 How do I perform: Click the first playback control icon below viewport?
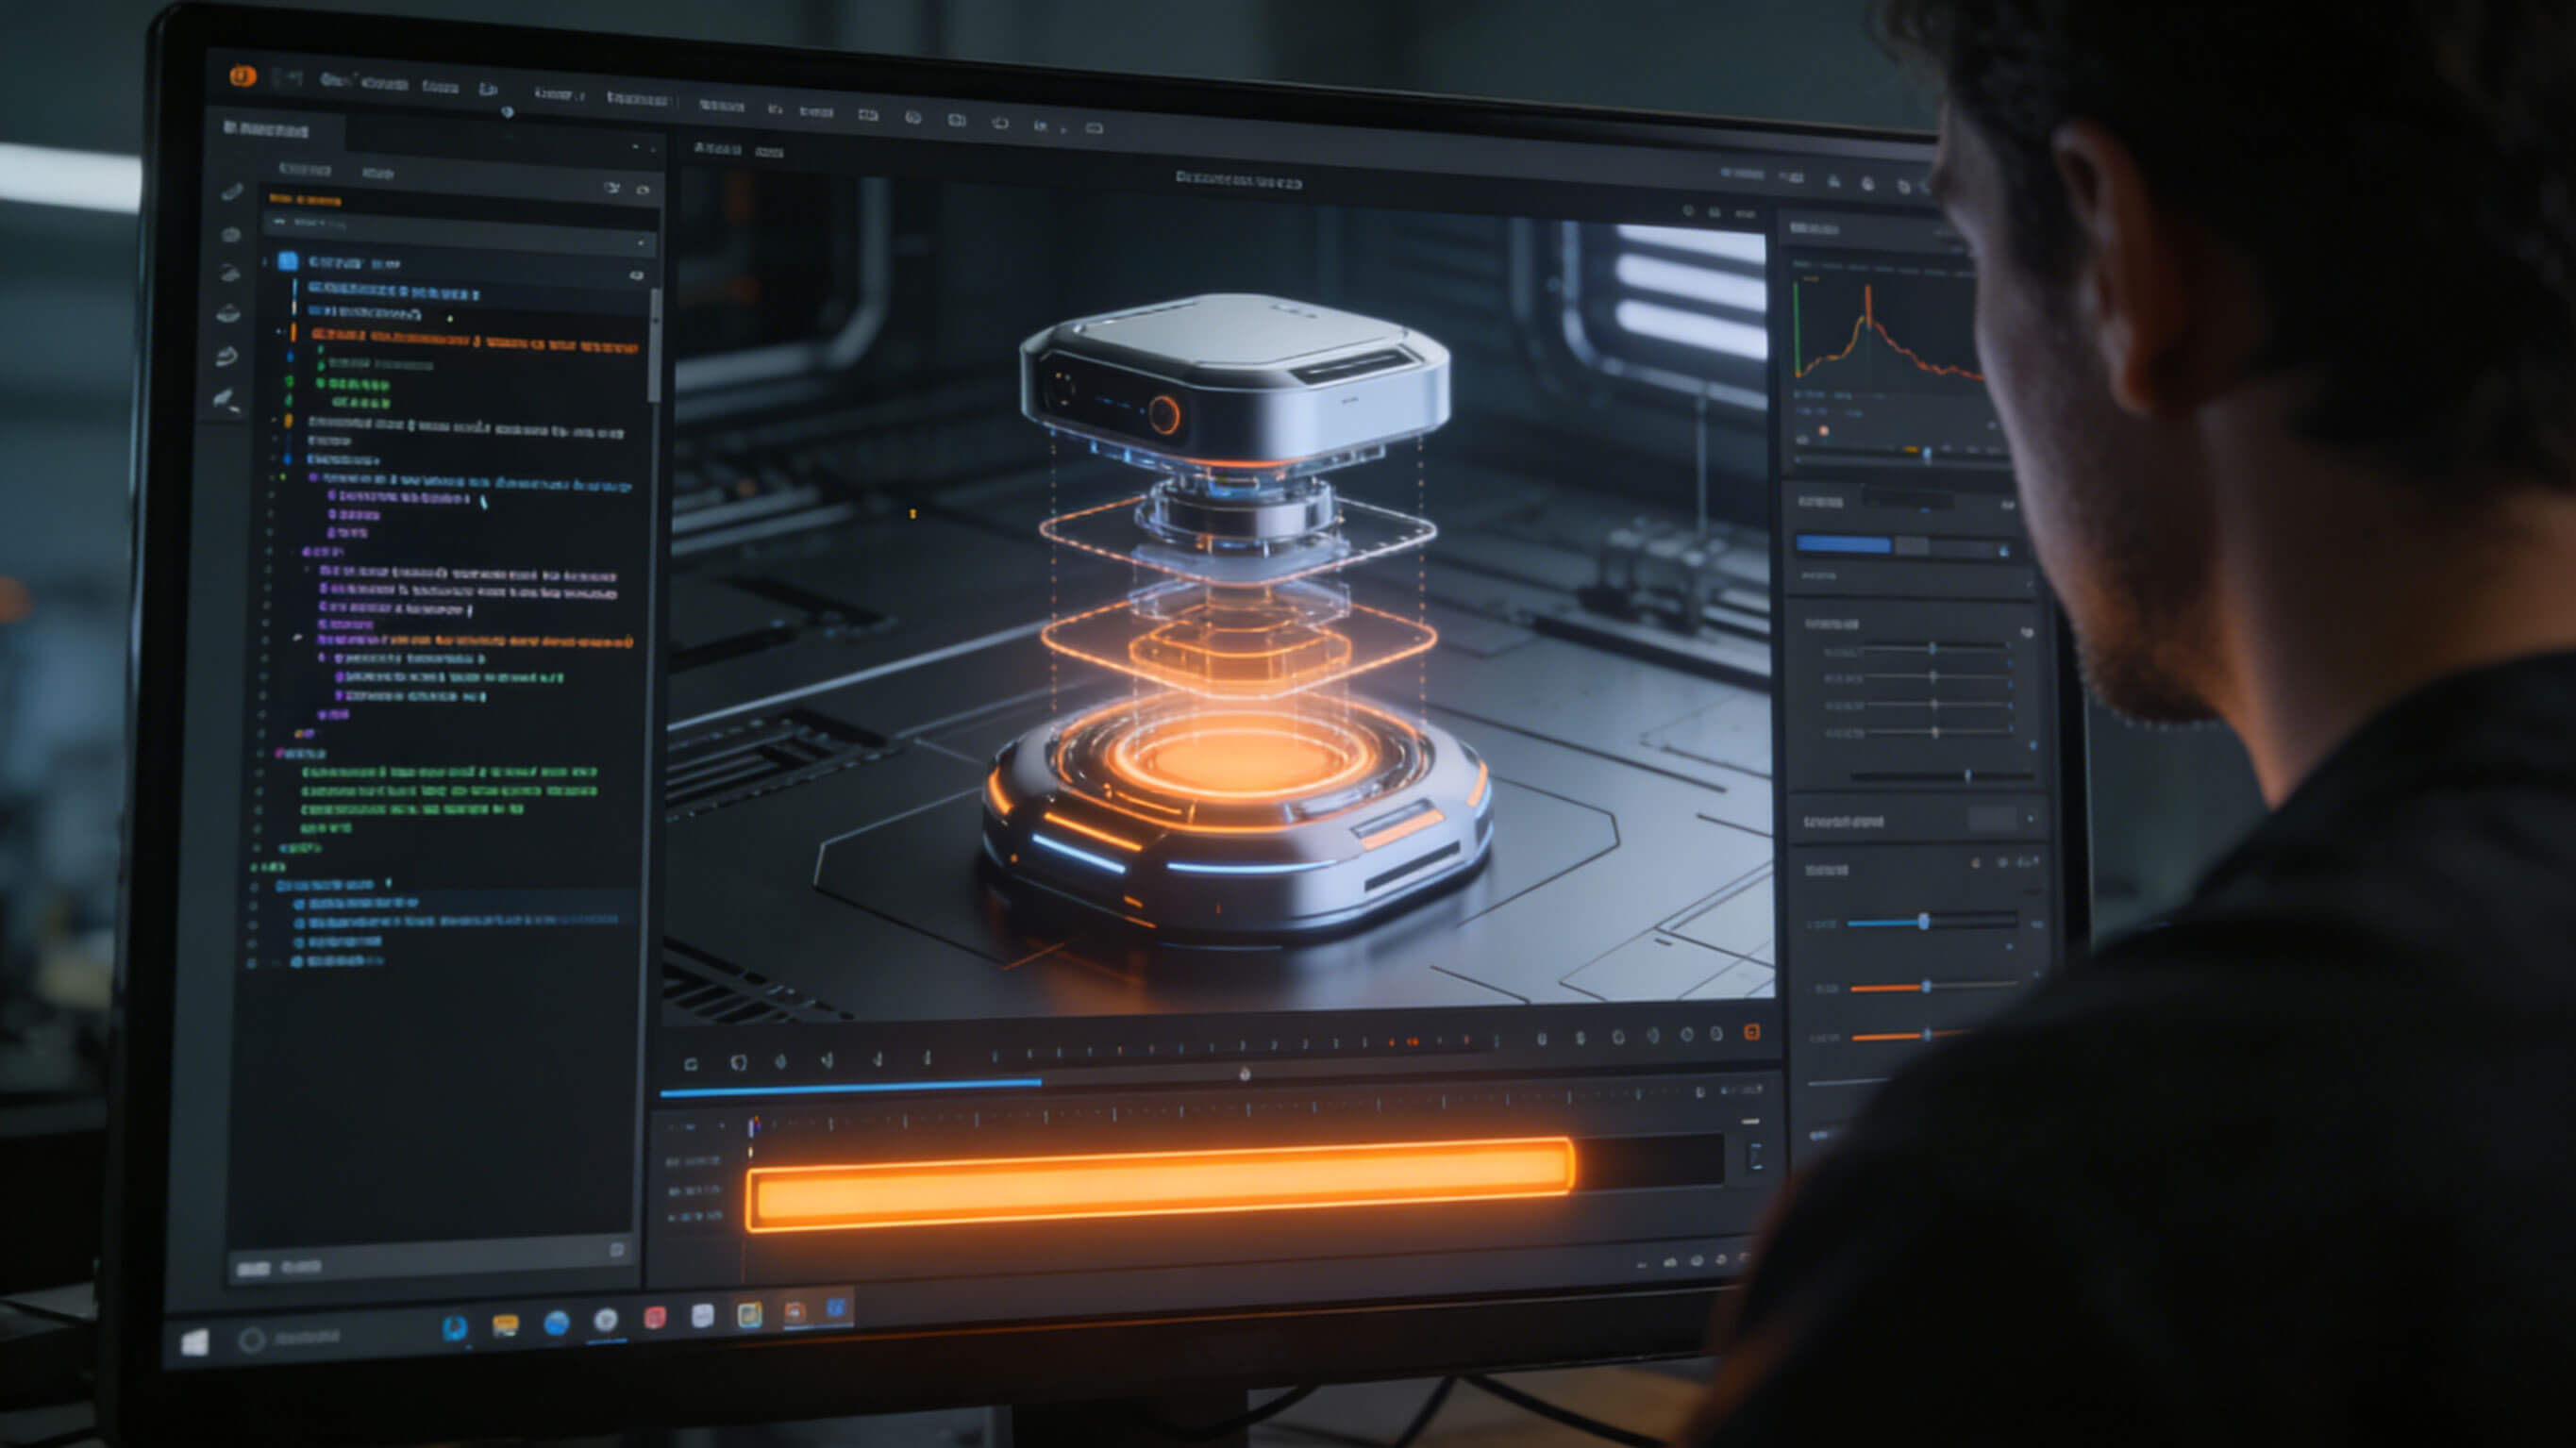coord(691,1063)
